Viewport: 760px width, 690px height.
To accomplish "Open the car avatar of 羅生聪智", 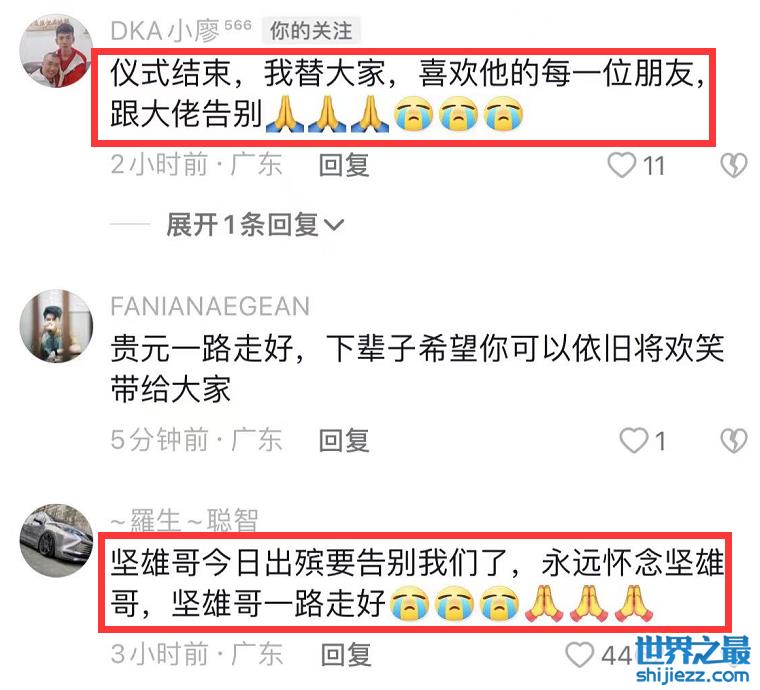I will click(x=56, y=540).
